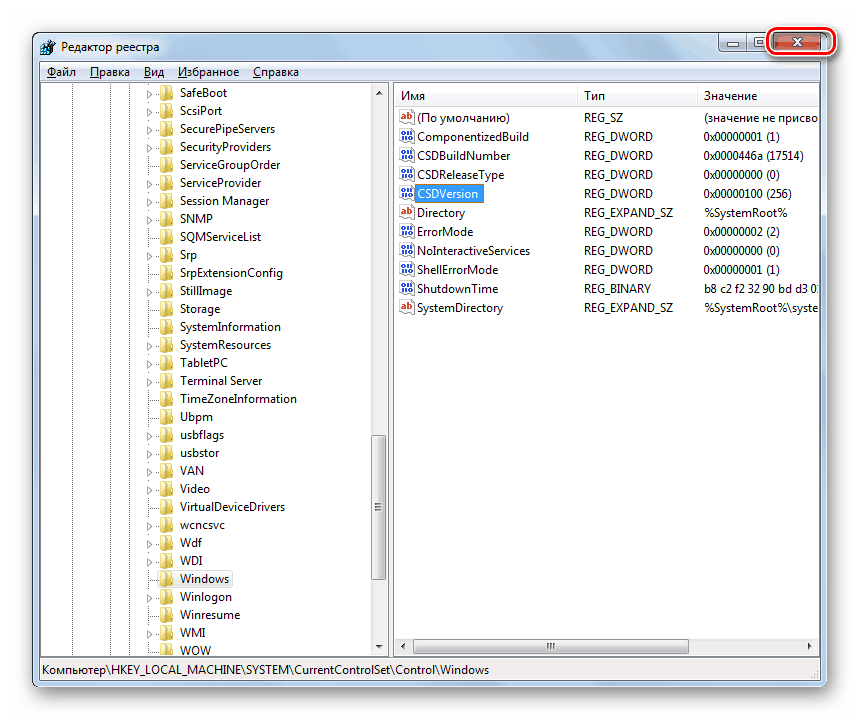Viewport: 860px width, 720px height.
Task: Click the VirtualDeviceDrivers folder icon
Action: [167, 507]
